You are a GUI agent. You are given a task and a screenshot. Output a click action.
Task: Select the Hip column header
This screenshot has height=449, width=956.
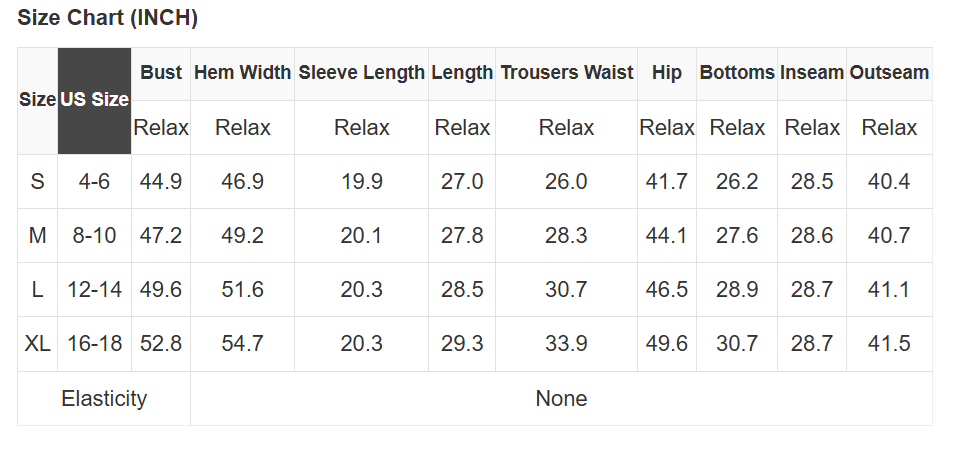(666, 73)
